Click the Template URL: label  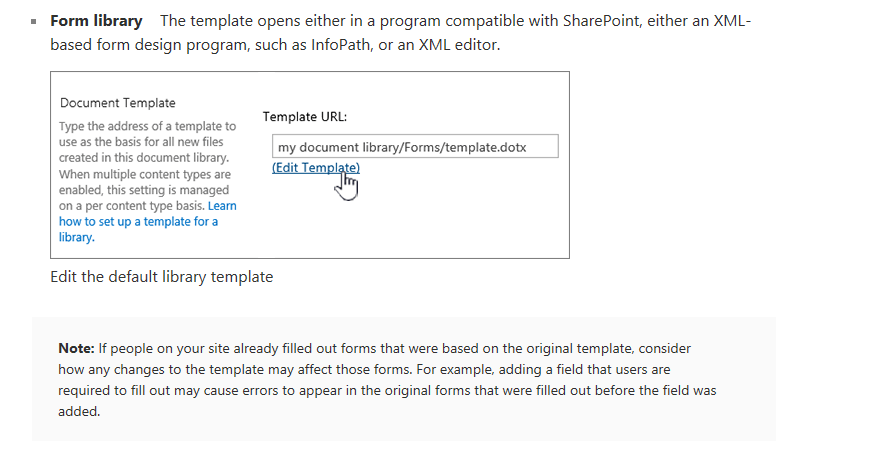click(305, 117)
